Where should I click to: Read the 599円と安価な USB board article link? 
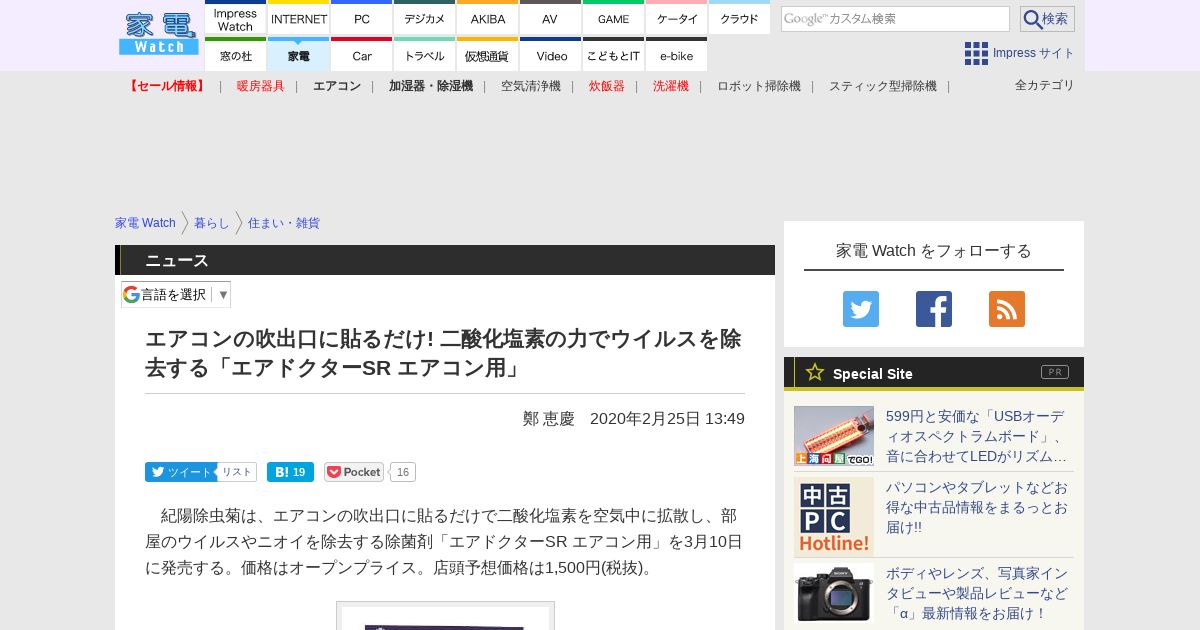[x=976, y=436]
